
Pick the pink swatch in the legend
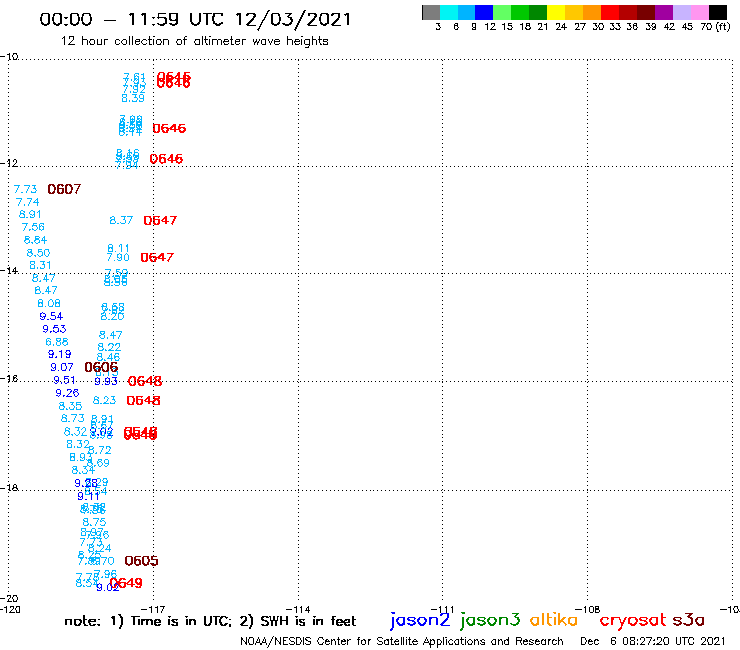click(x=699, y=12)
